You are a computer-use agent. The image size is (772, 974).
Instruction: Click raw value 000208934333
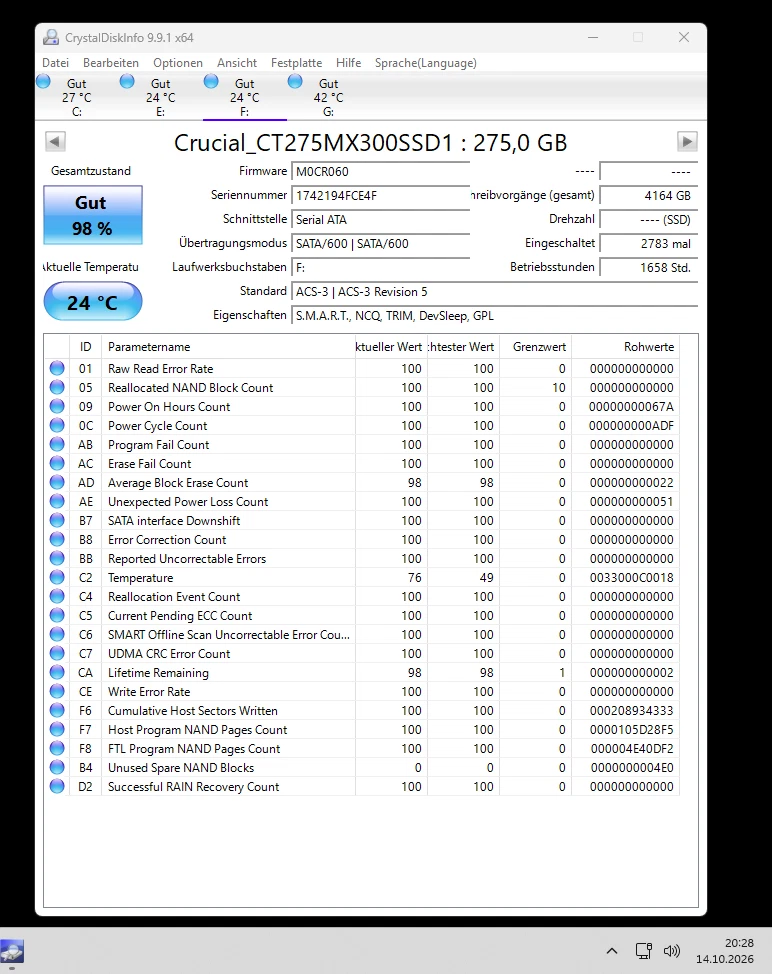[631, 711]
